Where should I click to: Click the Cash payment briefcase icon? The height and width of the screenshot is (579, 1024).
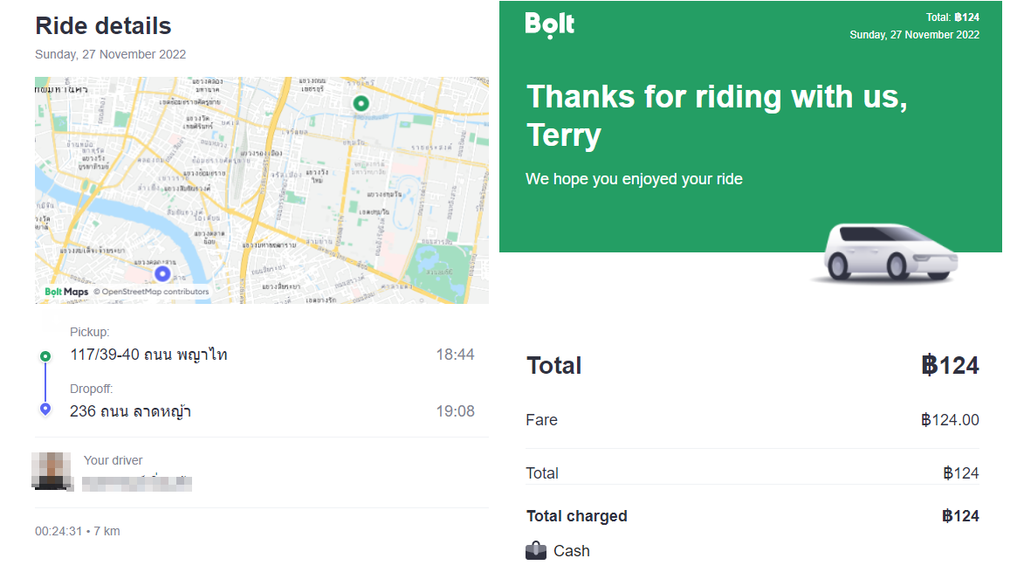[x=536, y=551]
